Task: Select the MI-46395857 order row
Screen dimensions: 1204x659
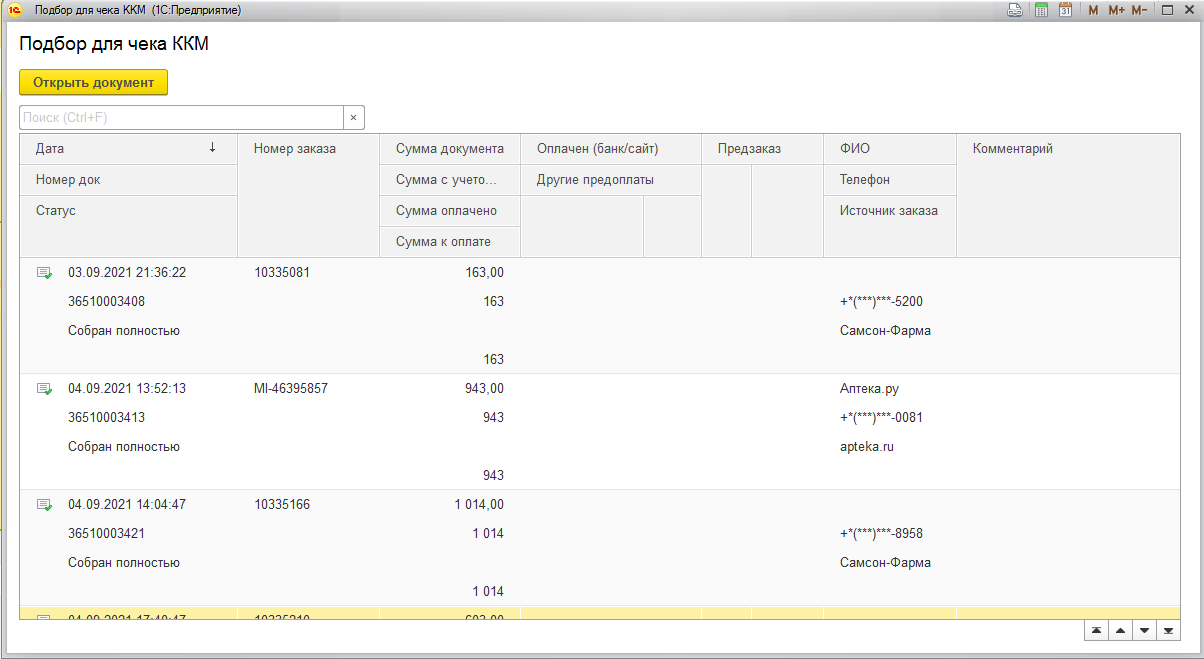Action: tap(290, 388)
